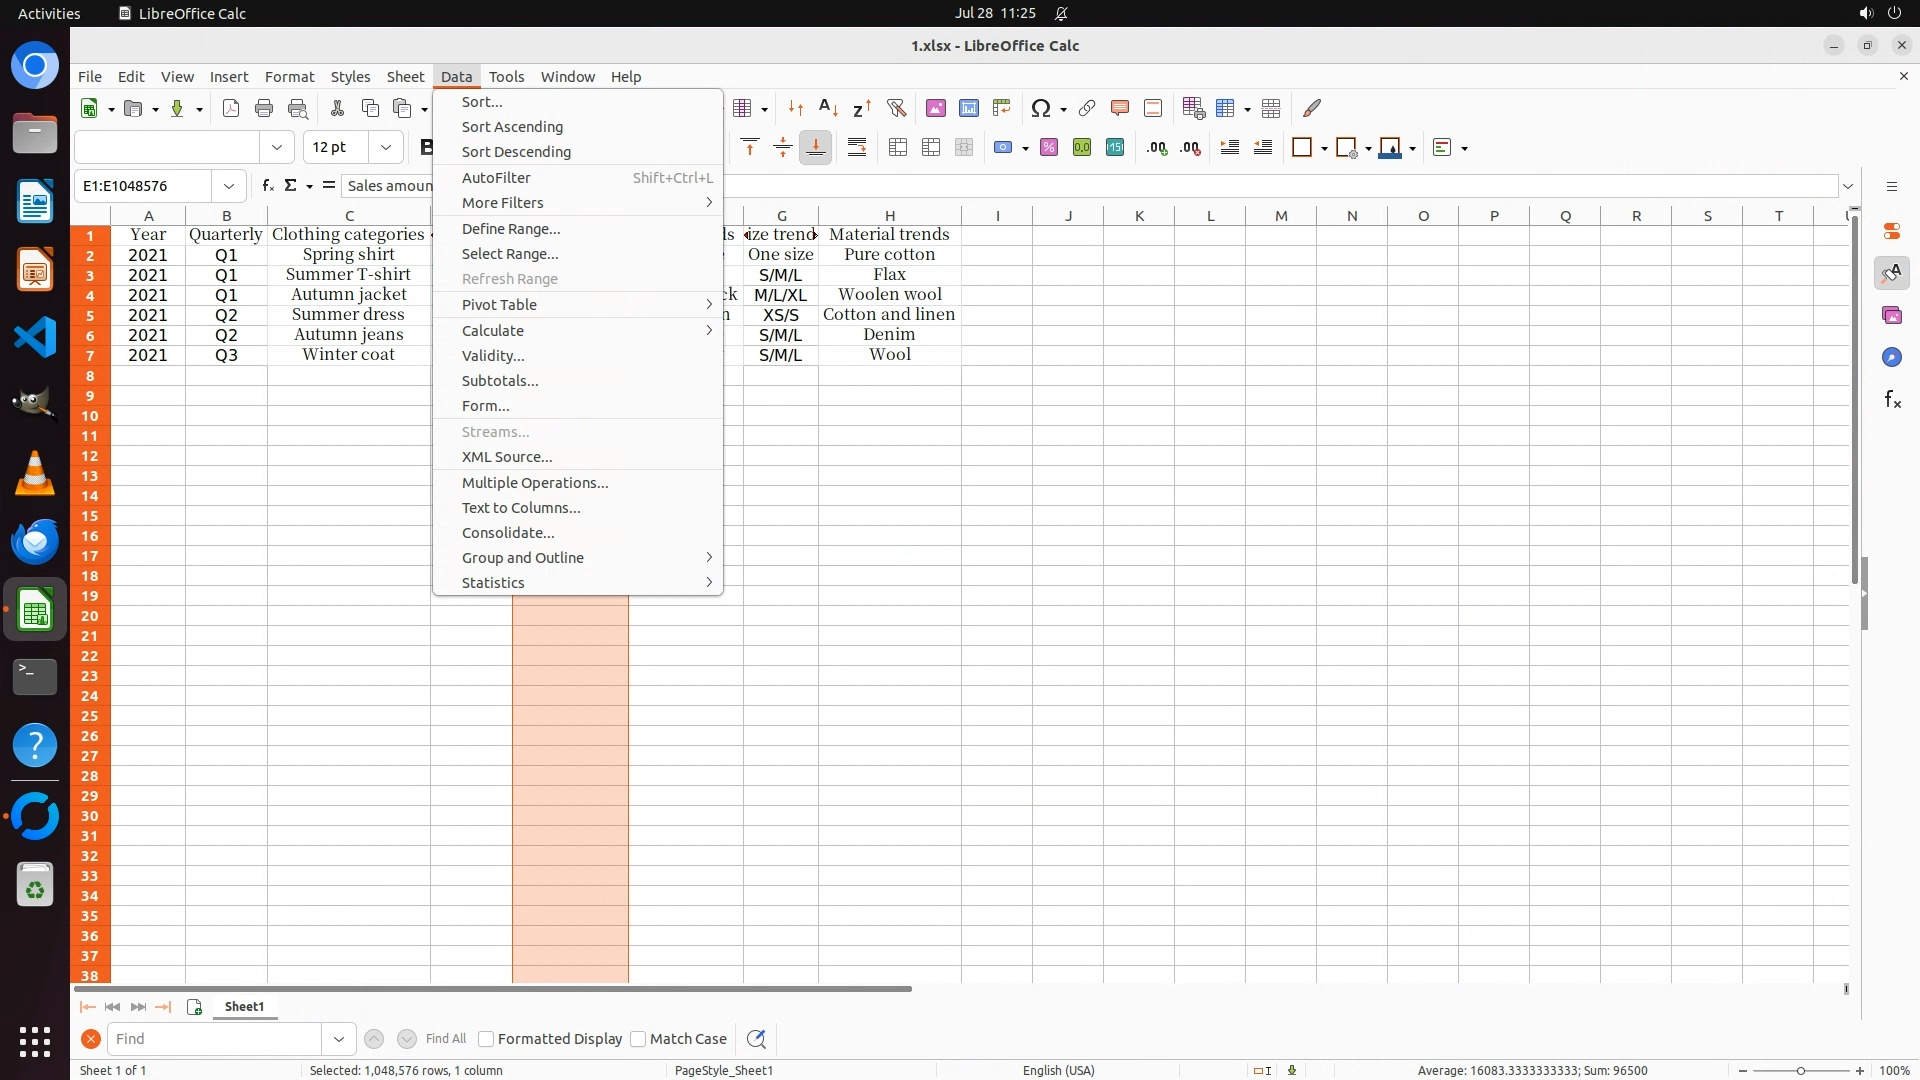
Task: Choose Text to Columns menu entry
Action: (x=520, y=508)
